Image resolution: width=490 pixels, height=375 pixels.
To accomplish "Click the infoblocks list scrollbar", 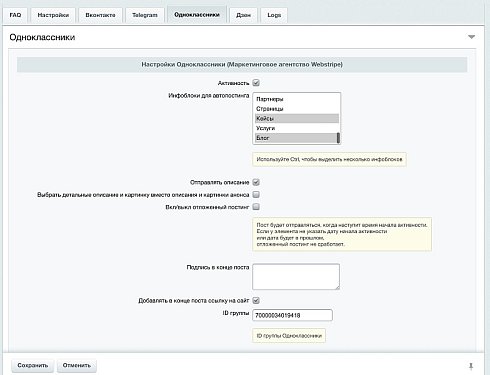I will 338,138.
